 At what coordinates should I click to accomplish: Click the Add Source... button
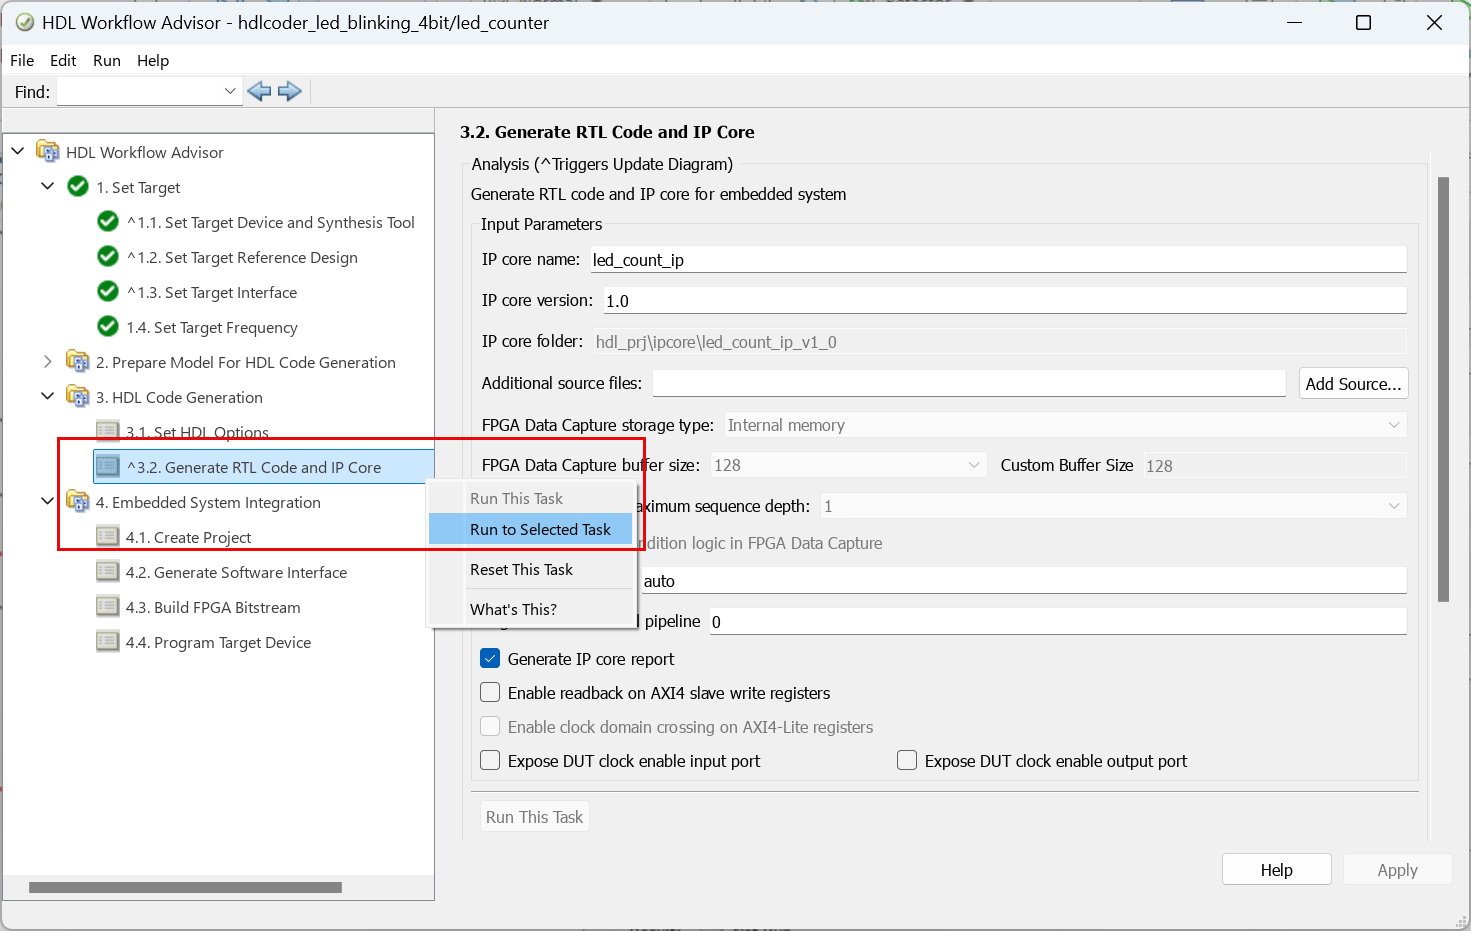(x=1353, y=384)
